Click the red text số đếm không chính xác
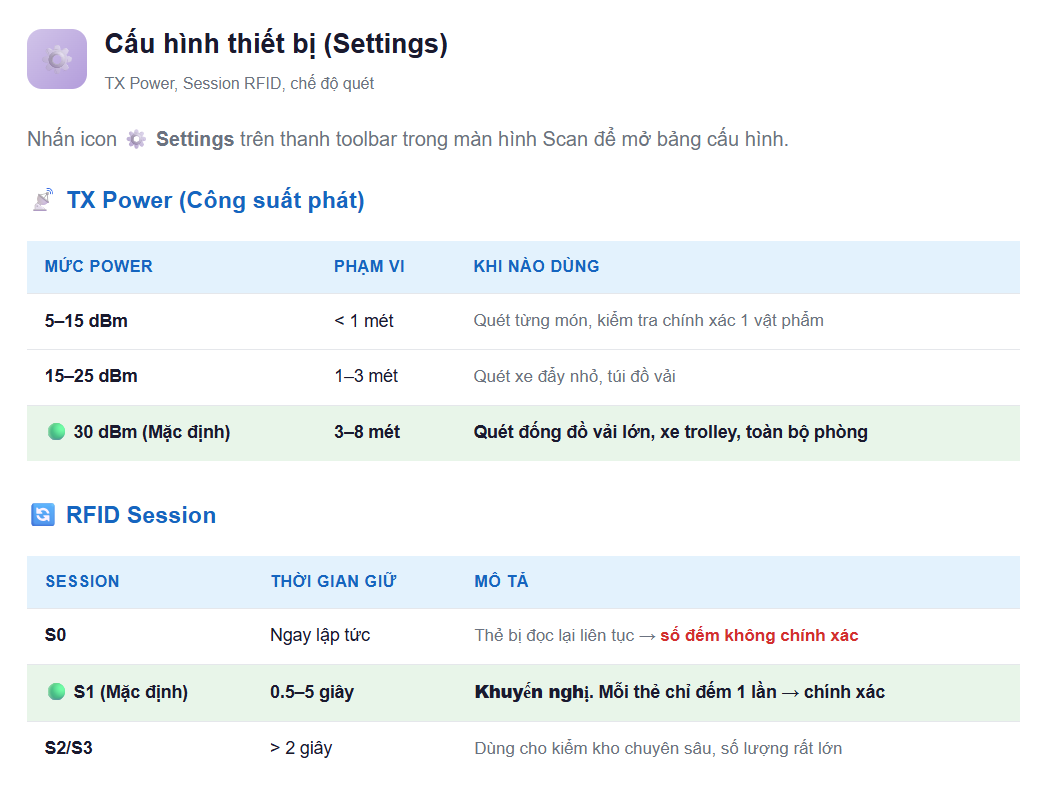1046x808 pixels. (x=759, y=635)
